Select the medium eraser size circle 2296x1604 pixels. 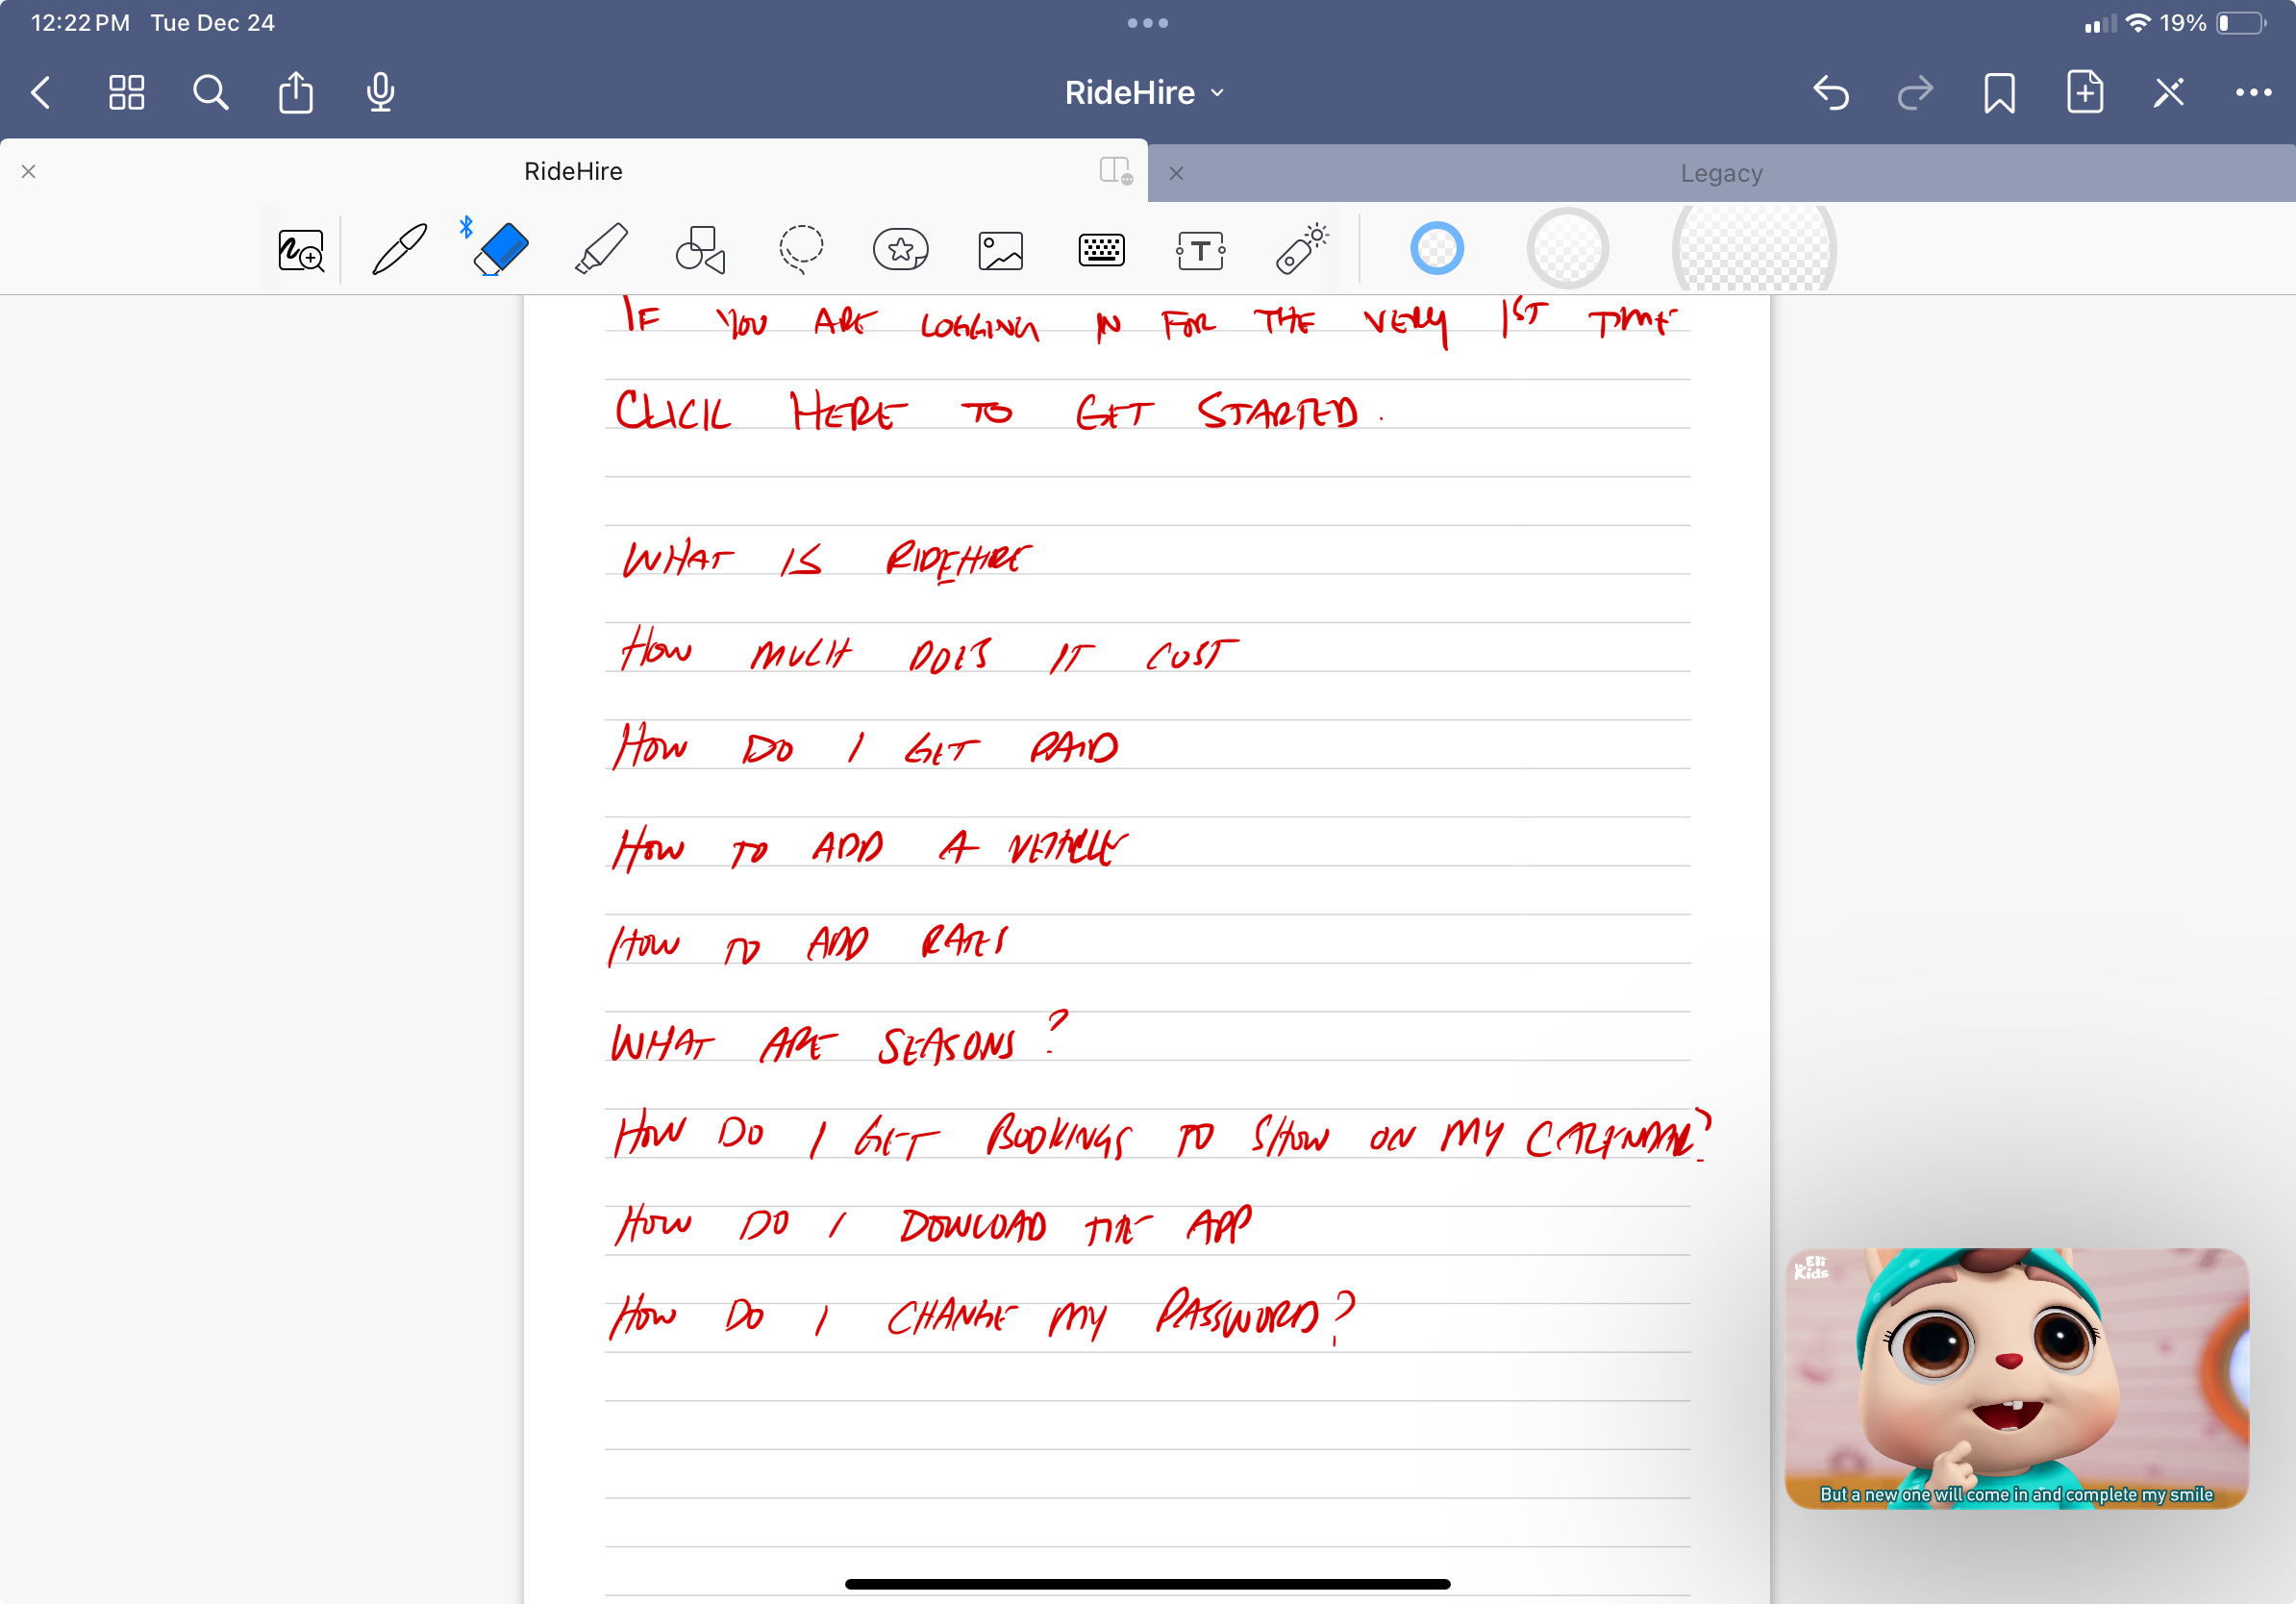click(x=1567, y=249)
